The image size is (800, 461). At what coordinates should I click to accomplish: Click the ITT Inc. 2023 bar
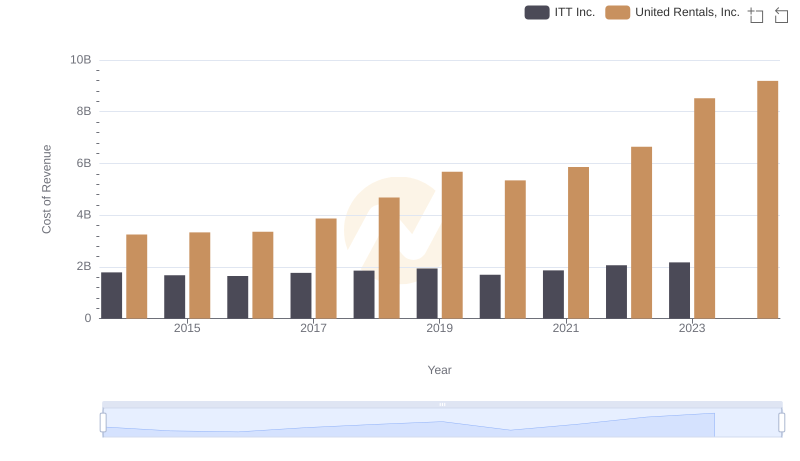tap(679, 290)
